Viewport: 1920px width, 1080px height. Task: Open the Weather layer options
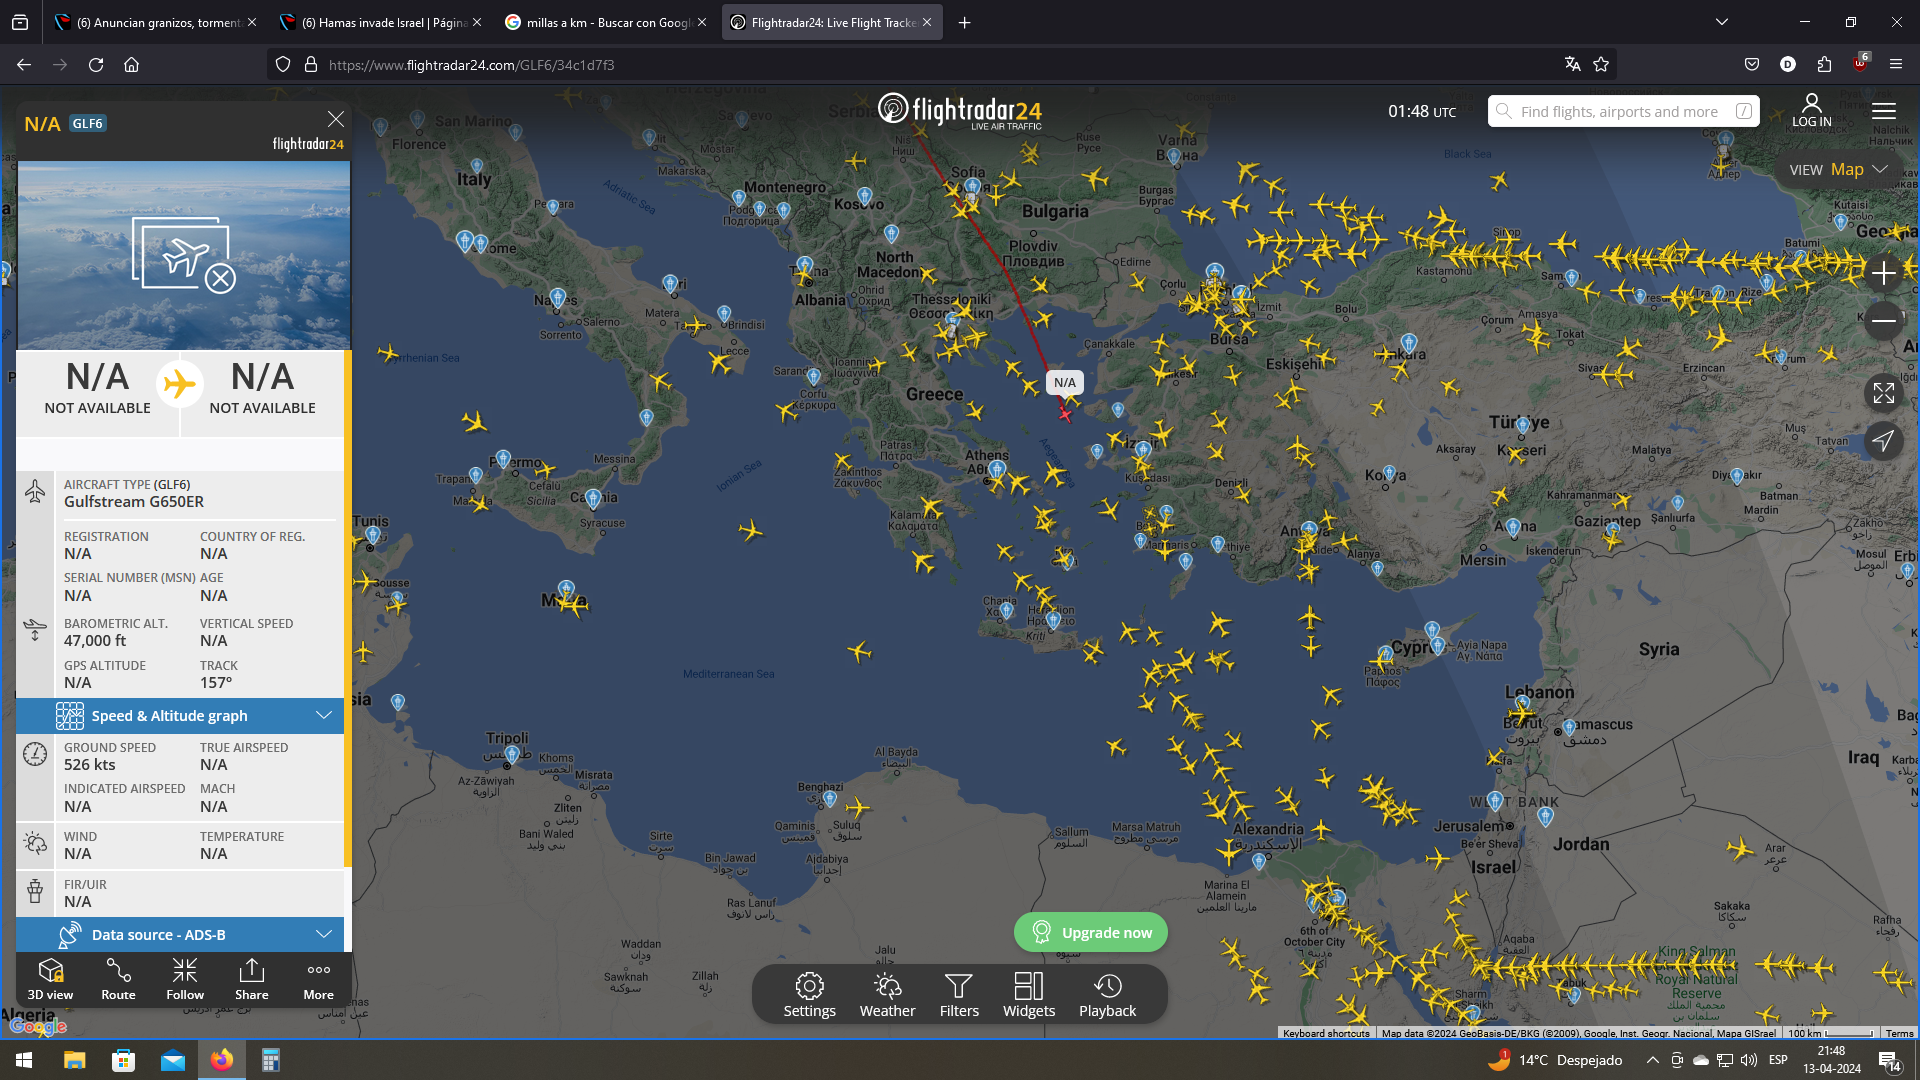point(887,995)
